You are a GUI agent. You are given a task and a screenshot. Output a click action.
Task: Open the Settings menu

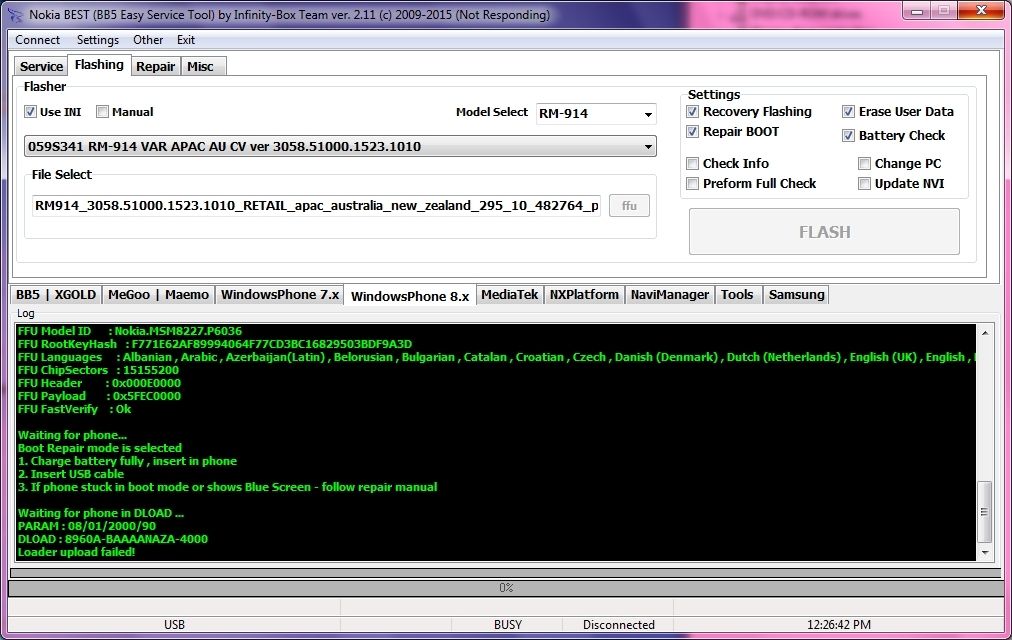coord(97,40)
